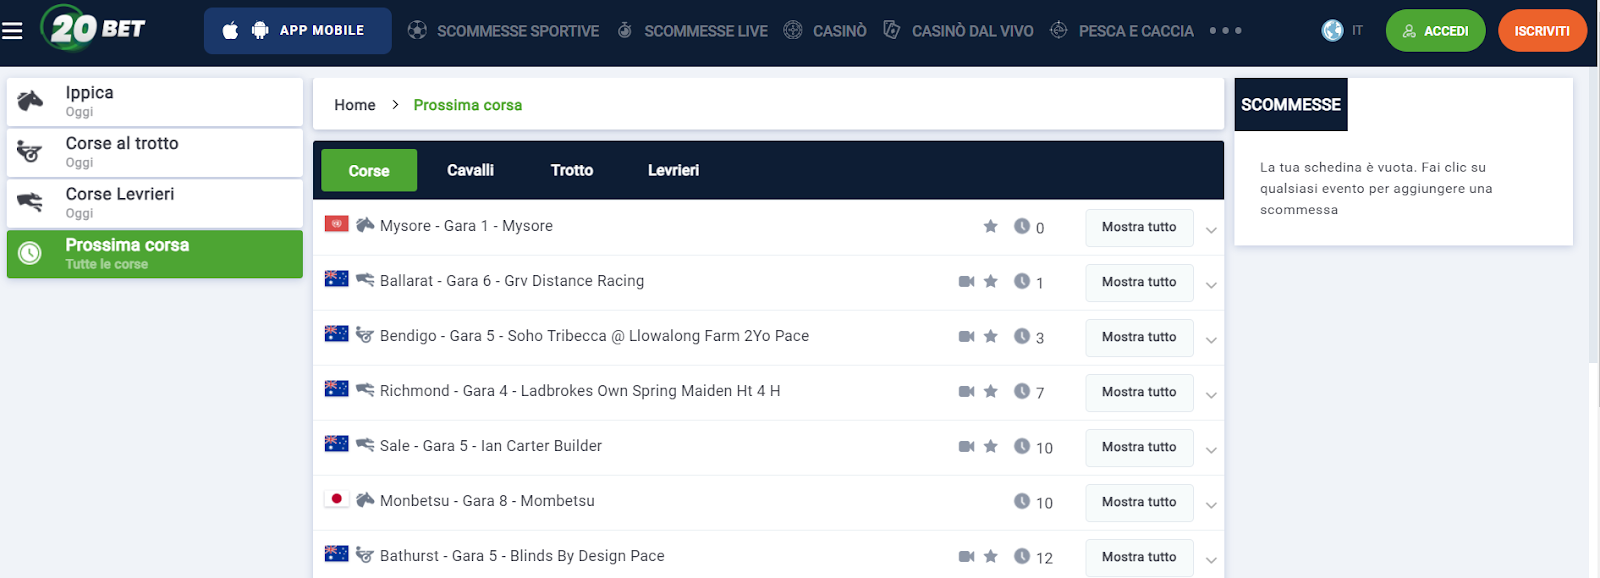Favorite the Ballarat Gara 6 race star
Image resolution: width=1600 pixels, height=578 pixels.
coord(991,282)
